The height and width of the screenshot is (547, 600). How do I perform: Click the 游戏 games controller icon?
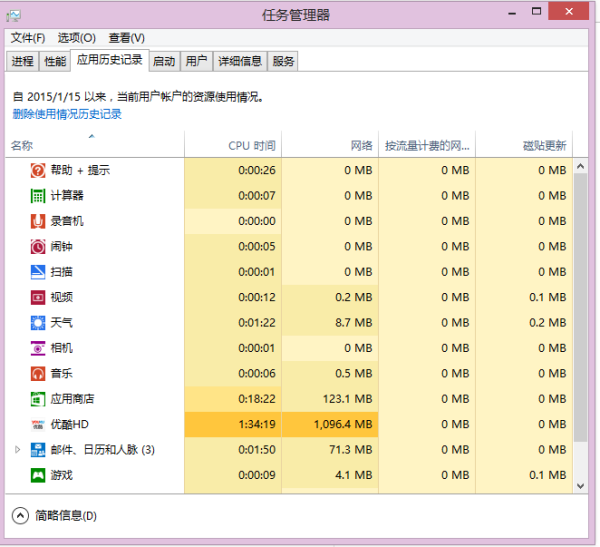click(x=38, y=475)
